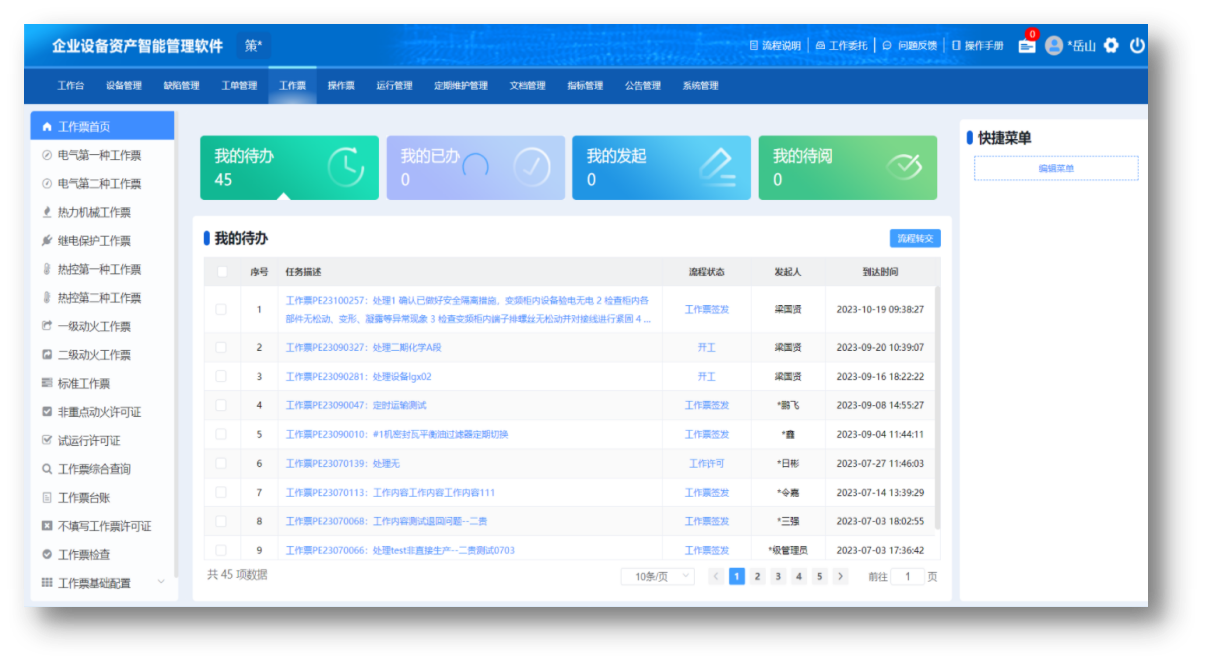Open the 定期维护管理 menu

coord(460,85)
